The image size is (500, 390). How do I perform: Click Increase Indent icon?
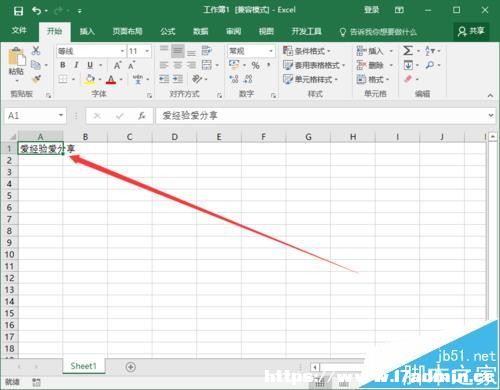click(x=178, y=79)
